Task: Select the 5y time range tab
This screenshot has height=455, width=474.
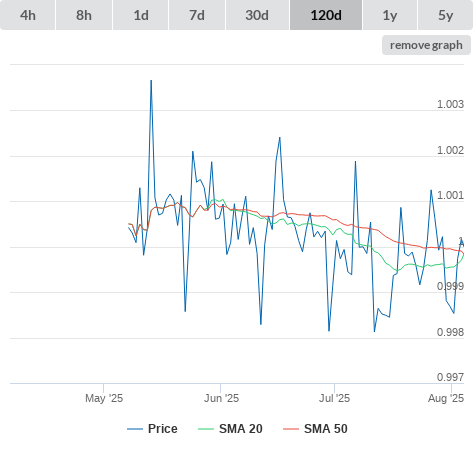Action: pos(446,15)
